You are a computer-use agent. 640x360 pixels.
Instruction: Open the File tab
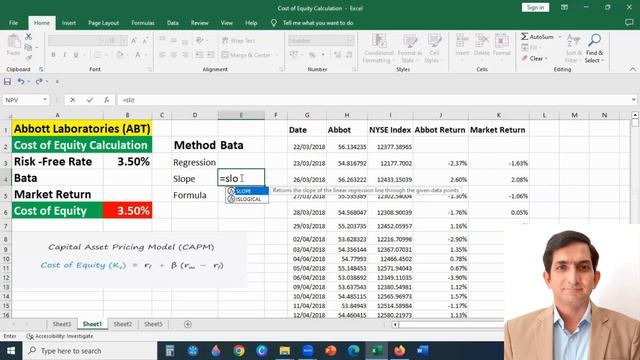[13, 23]
